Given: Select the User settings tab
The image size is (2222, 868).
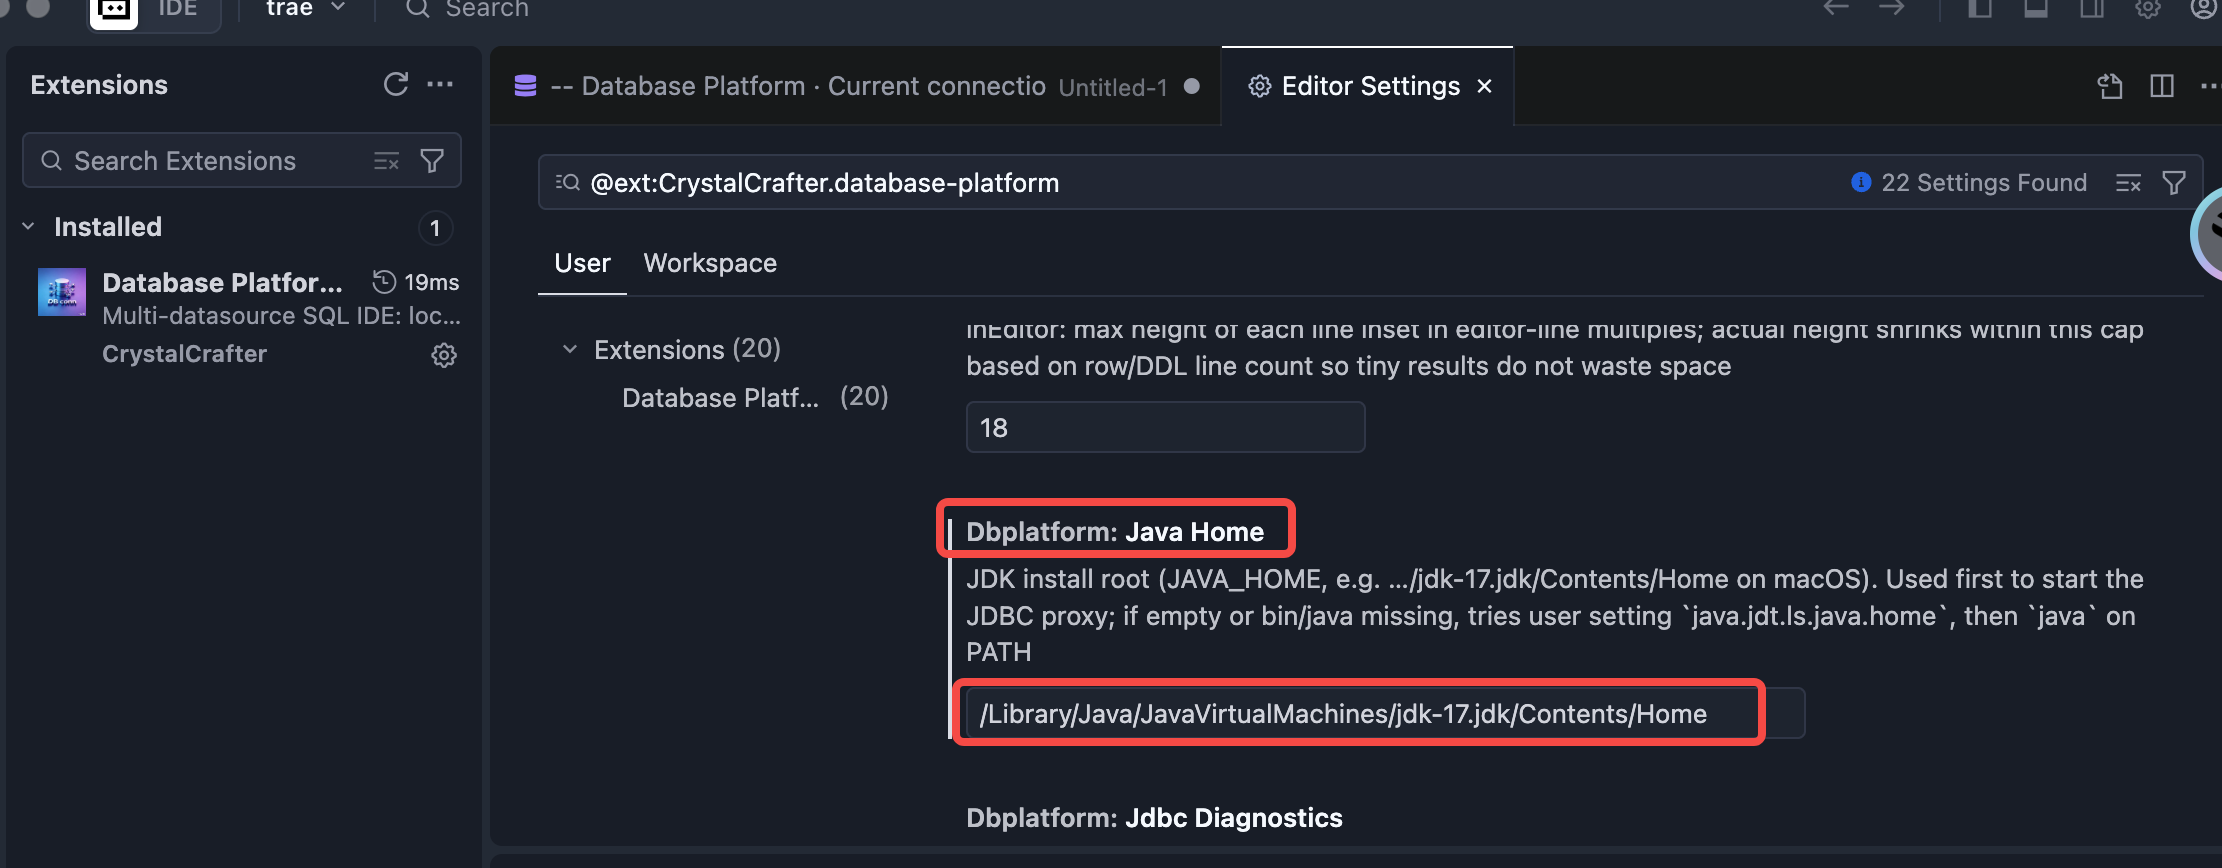Looking at the screenshot, I should point(582,263).
